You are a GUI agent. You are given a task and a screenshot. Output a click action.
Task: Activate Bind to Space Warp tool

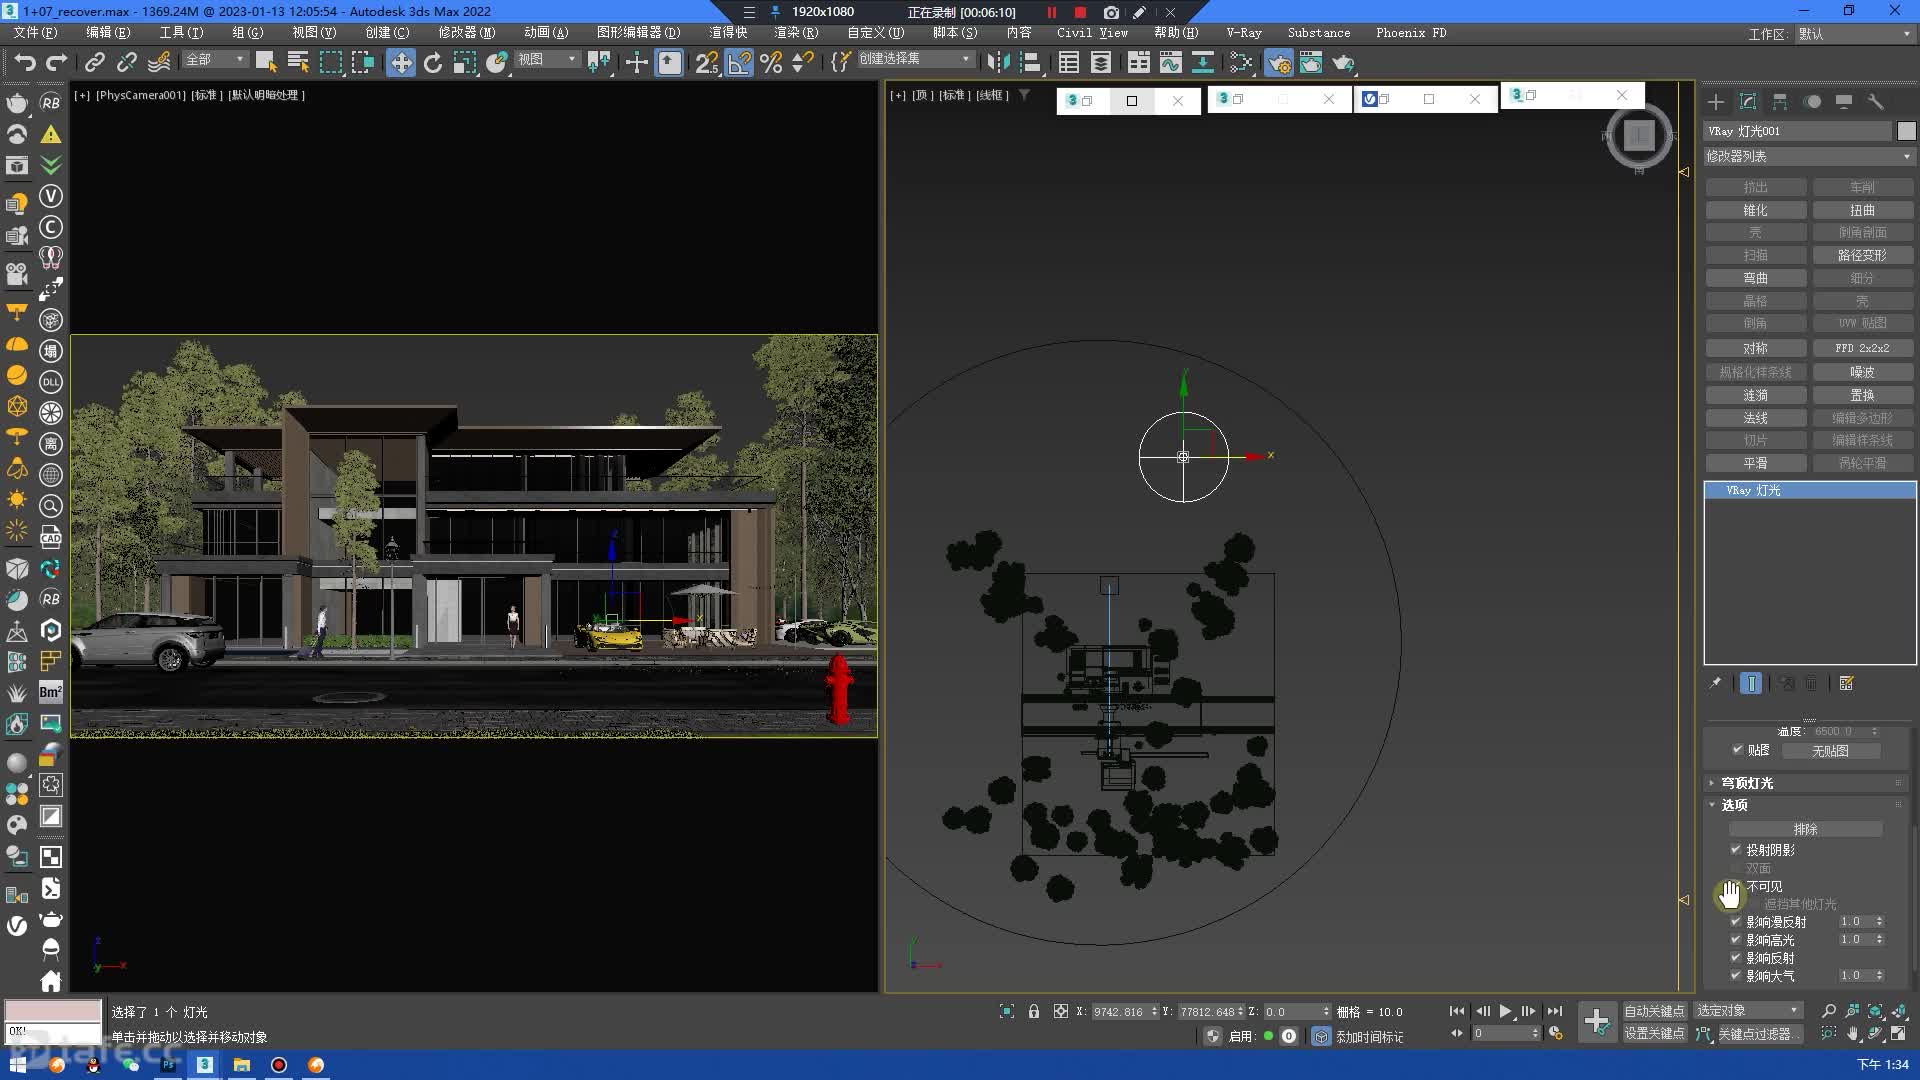click(159, 62)
